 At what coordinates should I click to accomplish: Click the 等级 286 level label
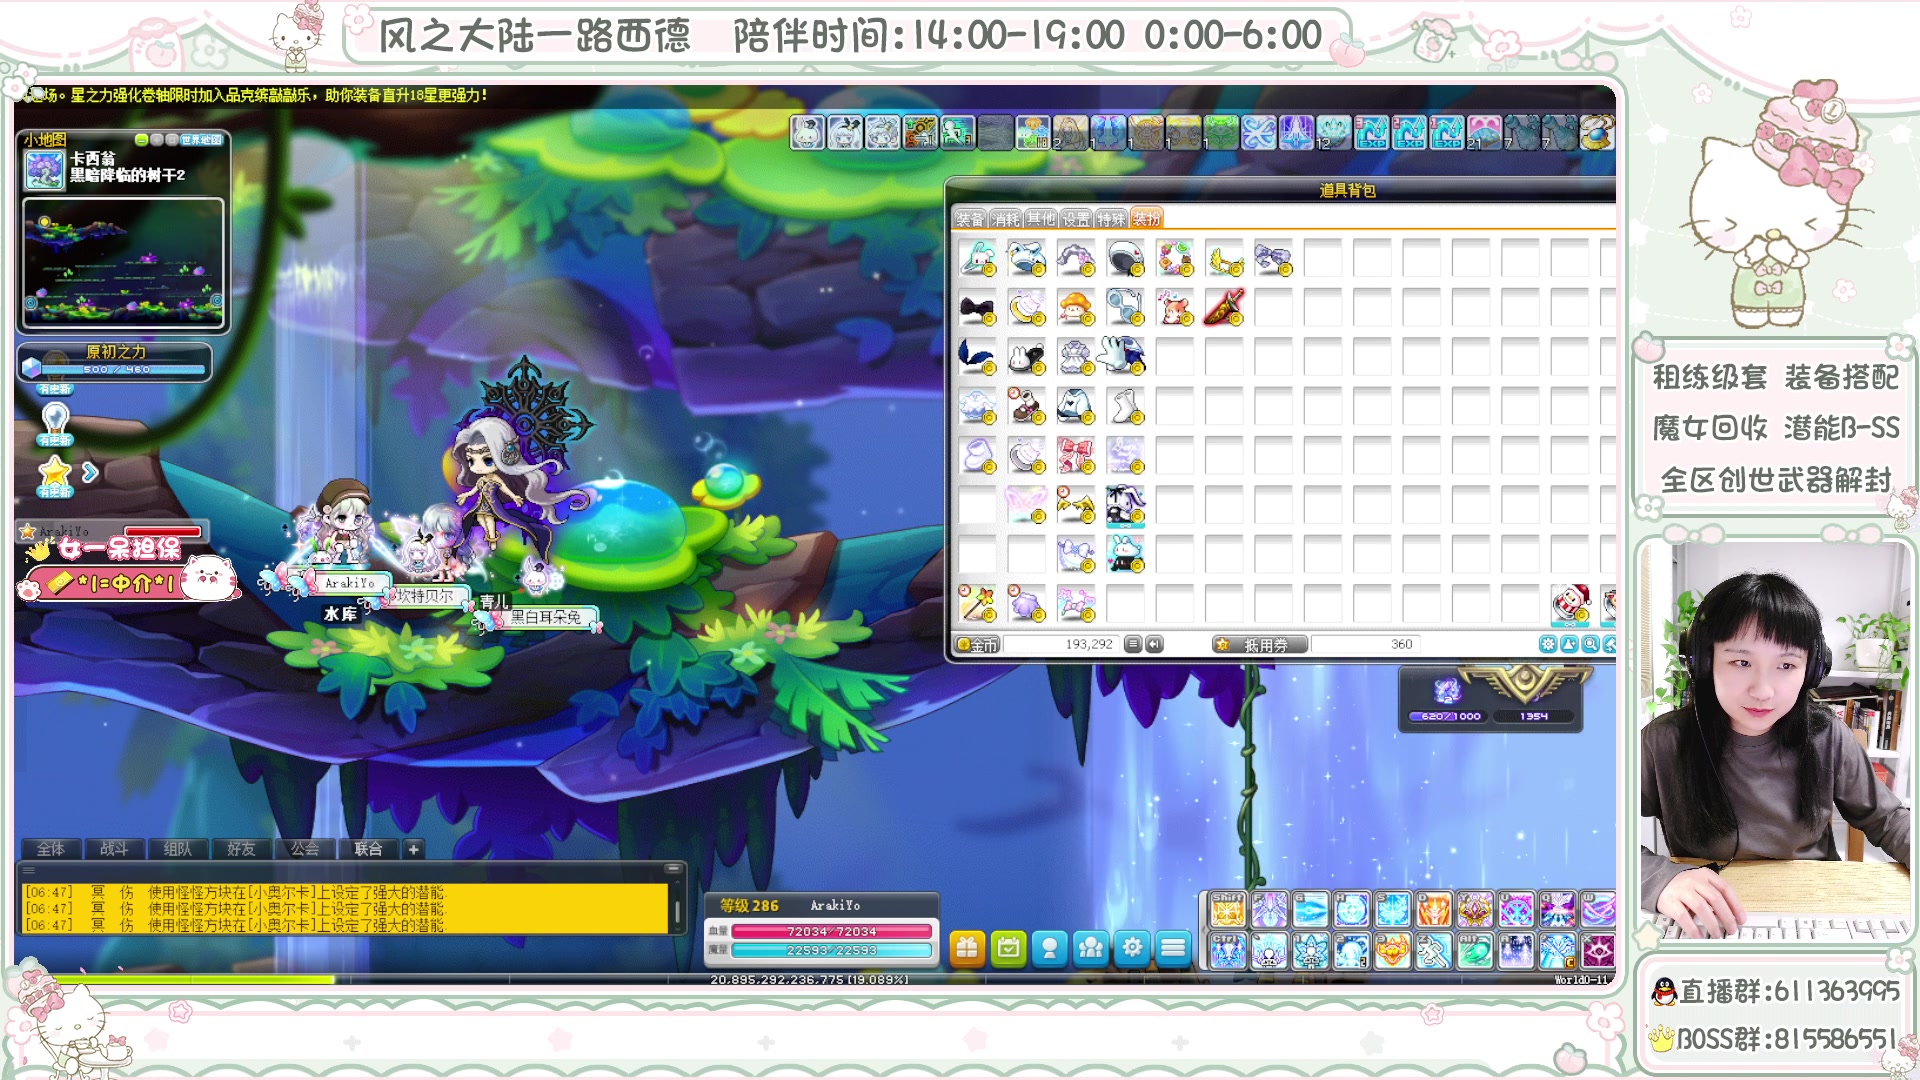point(749,905)
